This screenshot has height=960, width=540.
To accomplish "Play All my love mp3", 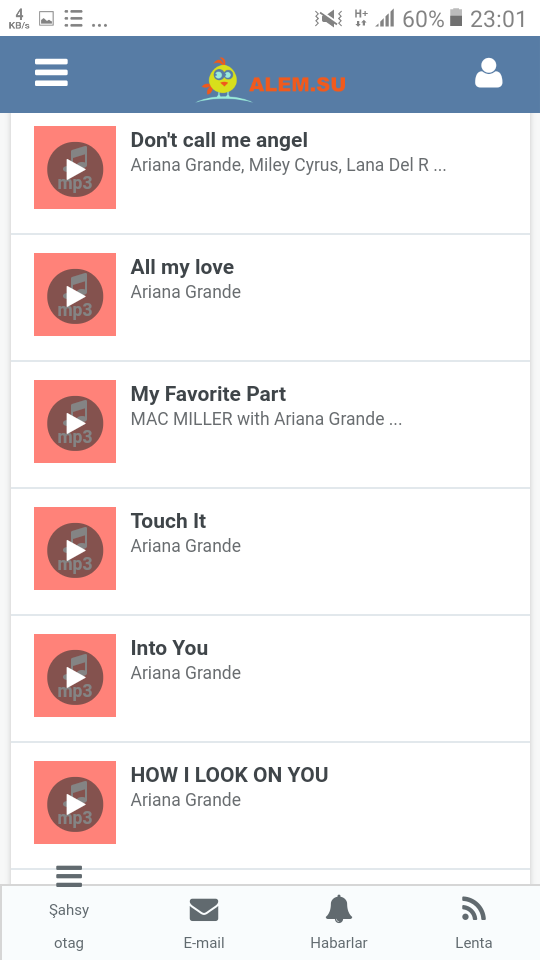I will click(75, 294).
